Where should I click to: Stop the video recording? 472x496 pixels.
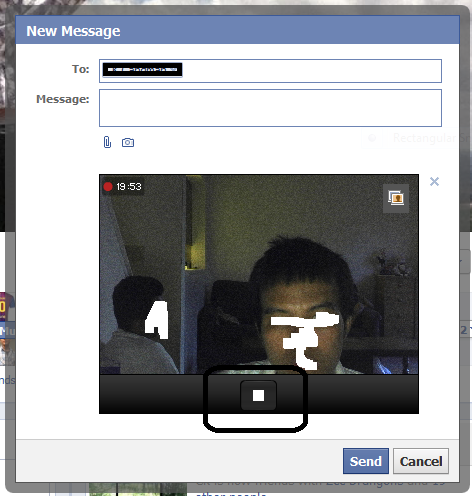(x=258, y=395)
